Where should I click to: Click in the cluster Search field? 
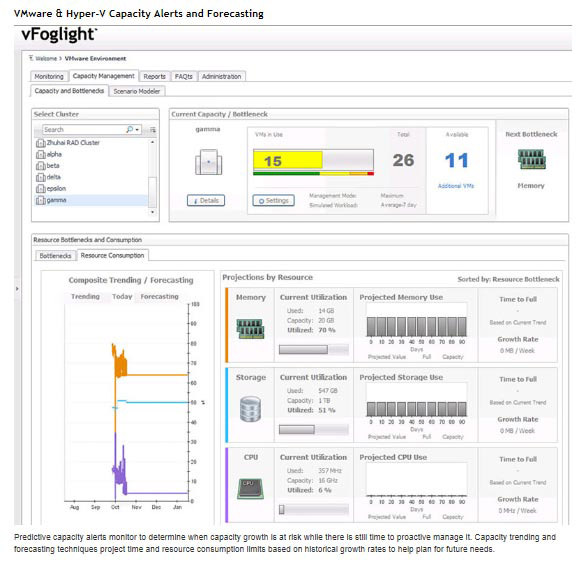(84, 130)
